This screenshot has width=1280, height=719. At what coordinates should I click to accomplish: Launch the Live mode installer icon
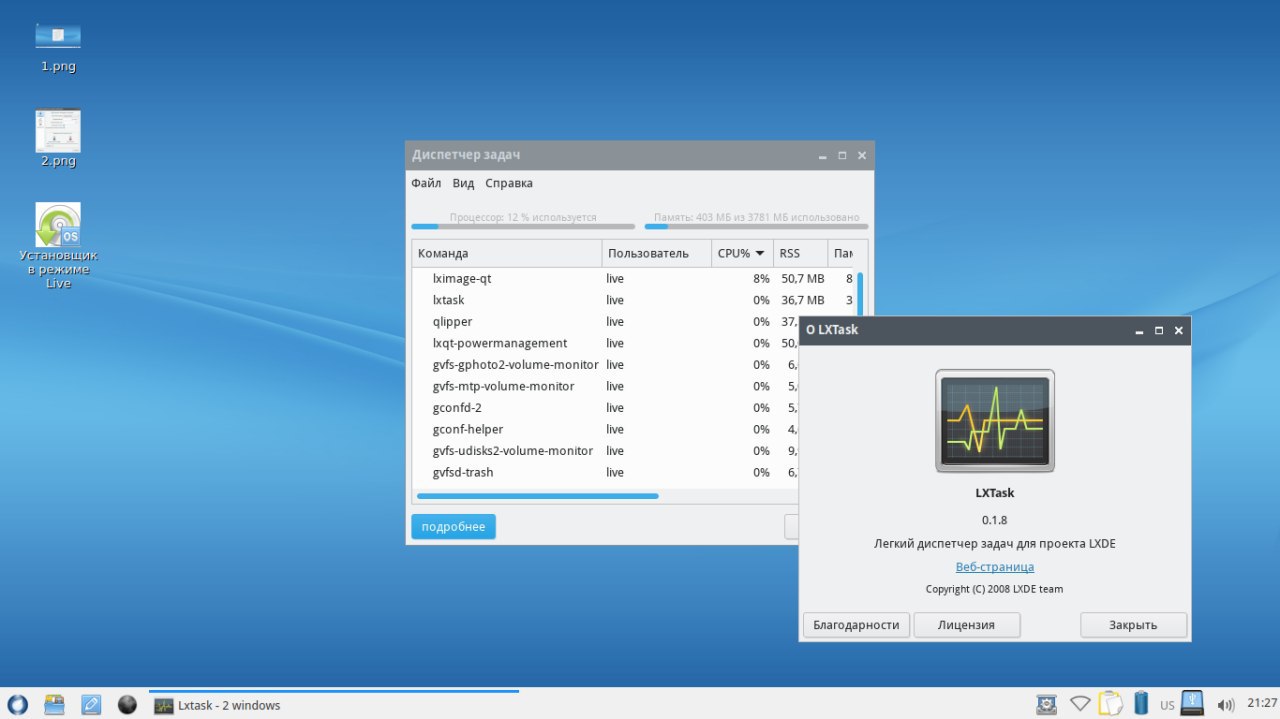coord(58,246)
